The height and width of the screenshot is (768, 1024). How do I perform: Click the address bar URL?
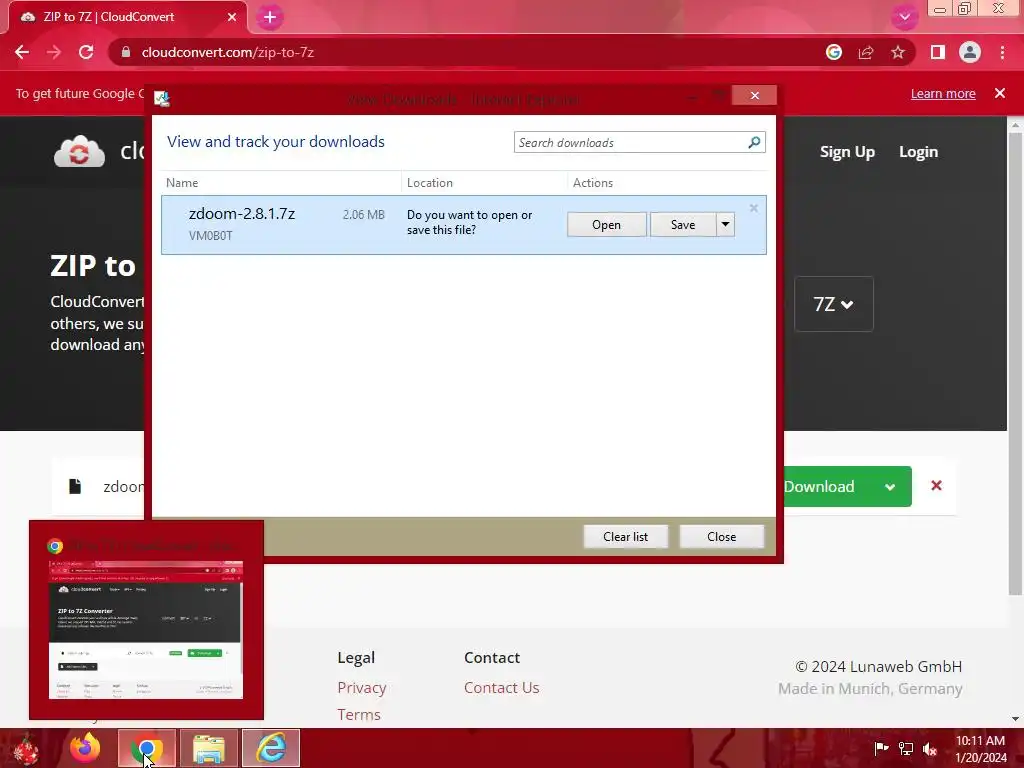(x=227, y=52)
